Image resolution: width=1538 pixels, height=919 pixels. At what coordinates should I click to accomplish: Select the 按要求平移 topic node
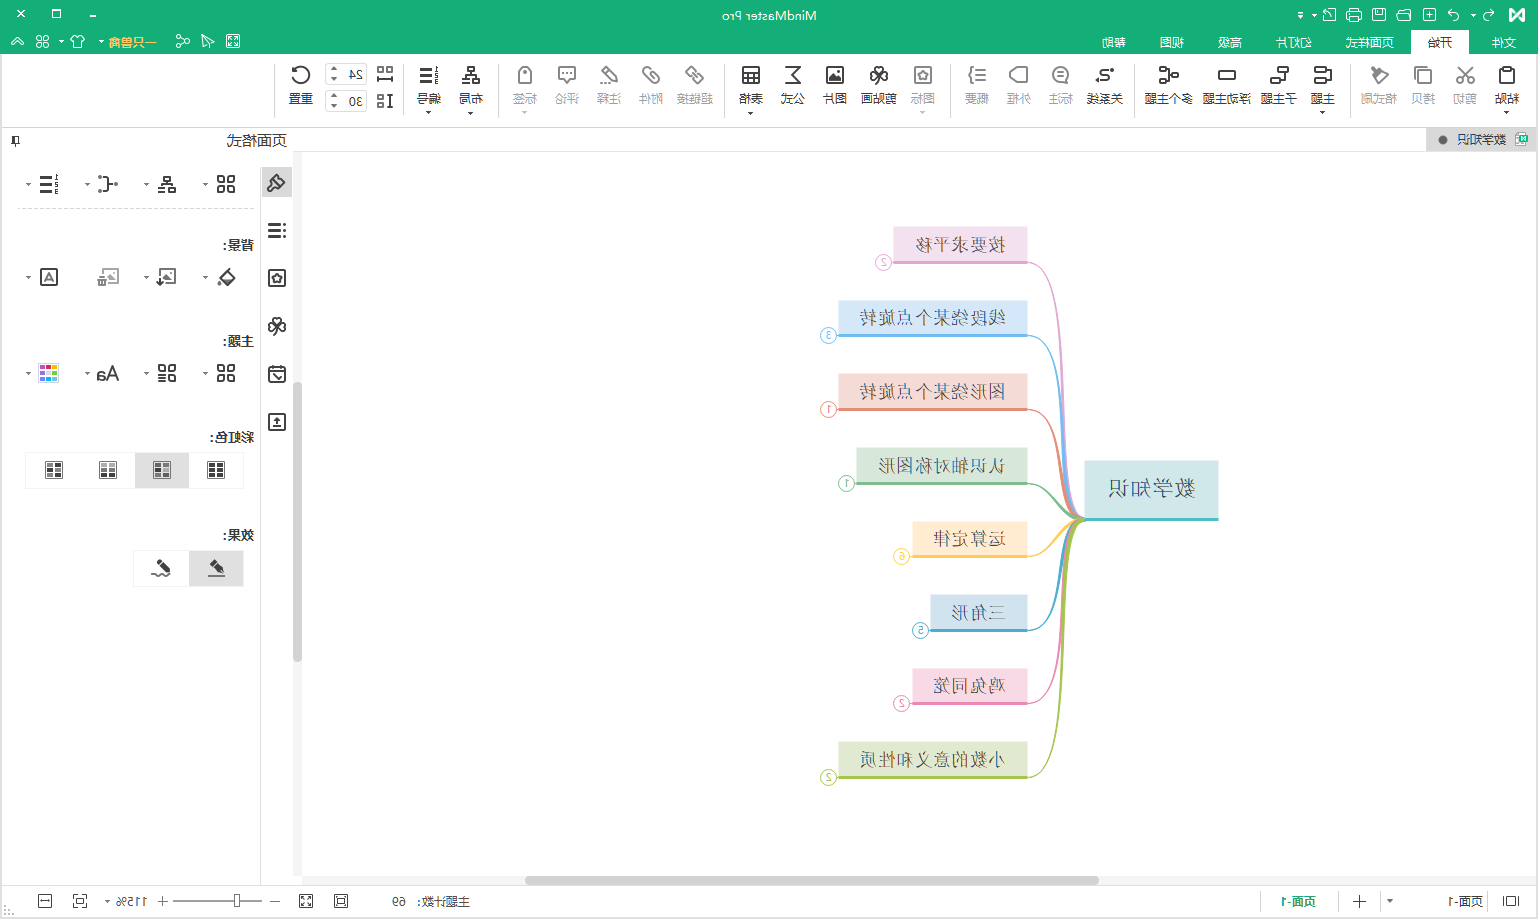click(x=960, y=245)
